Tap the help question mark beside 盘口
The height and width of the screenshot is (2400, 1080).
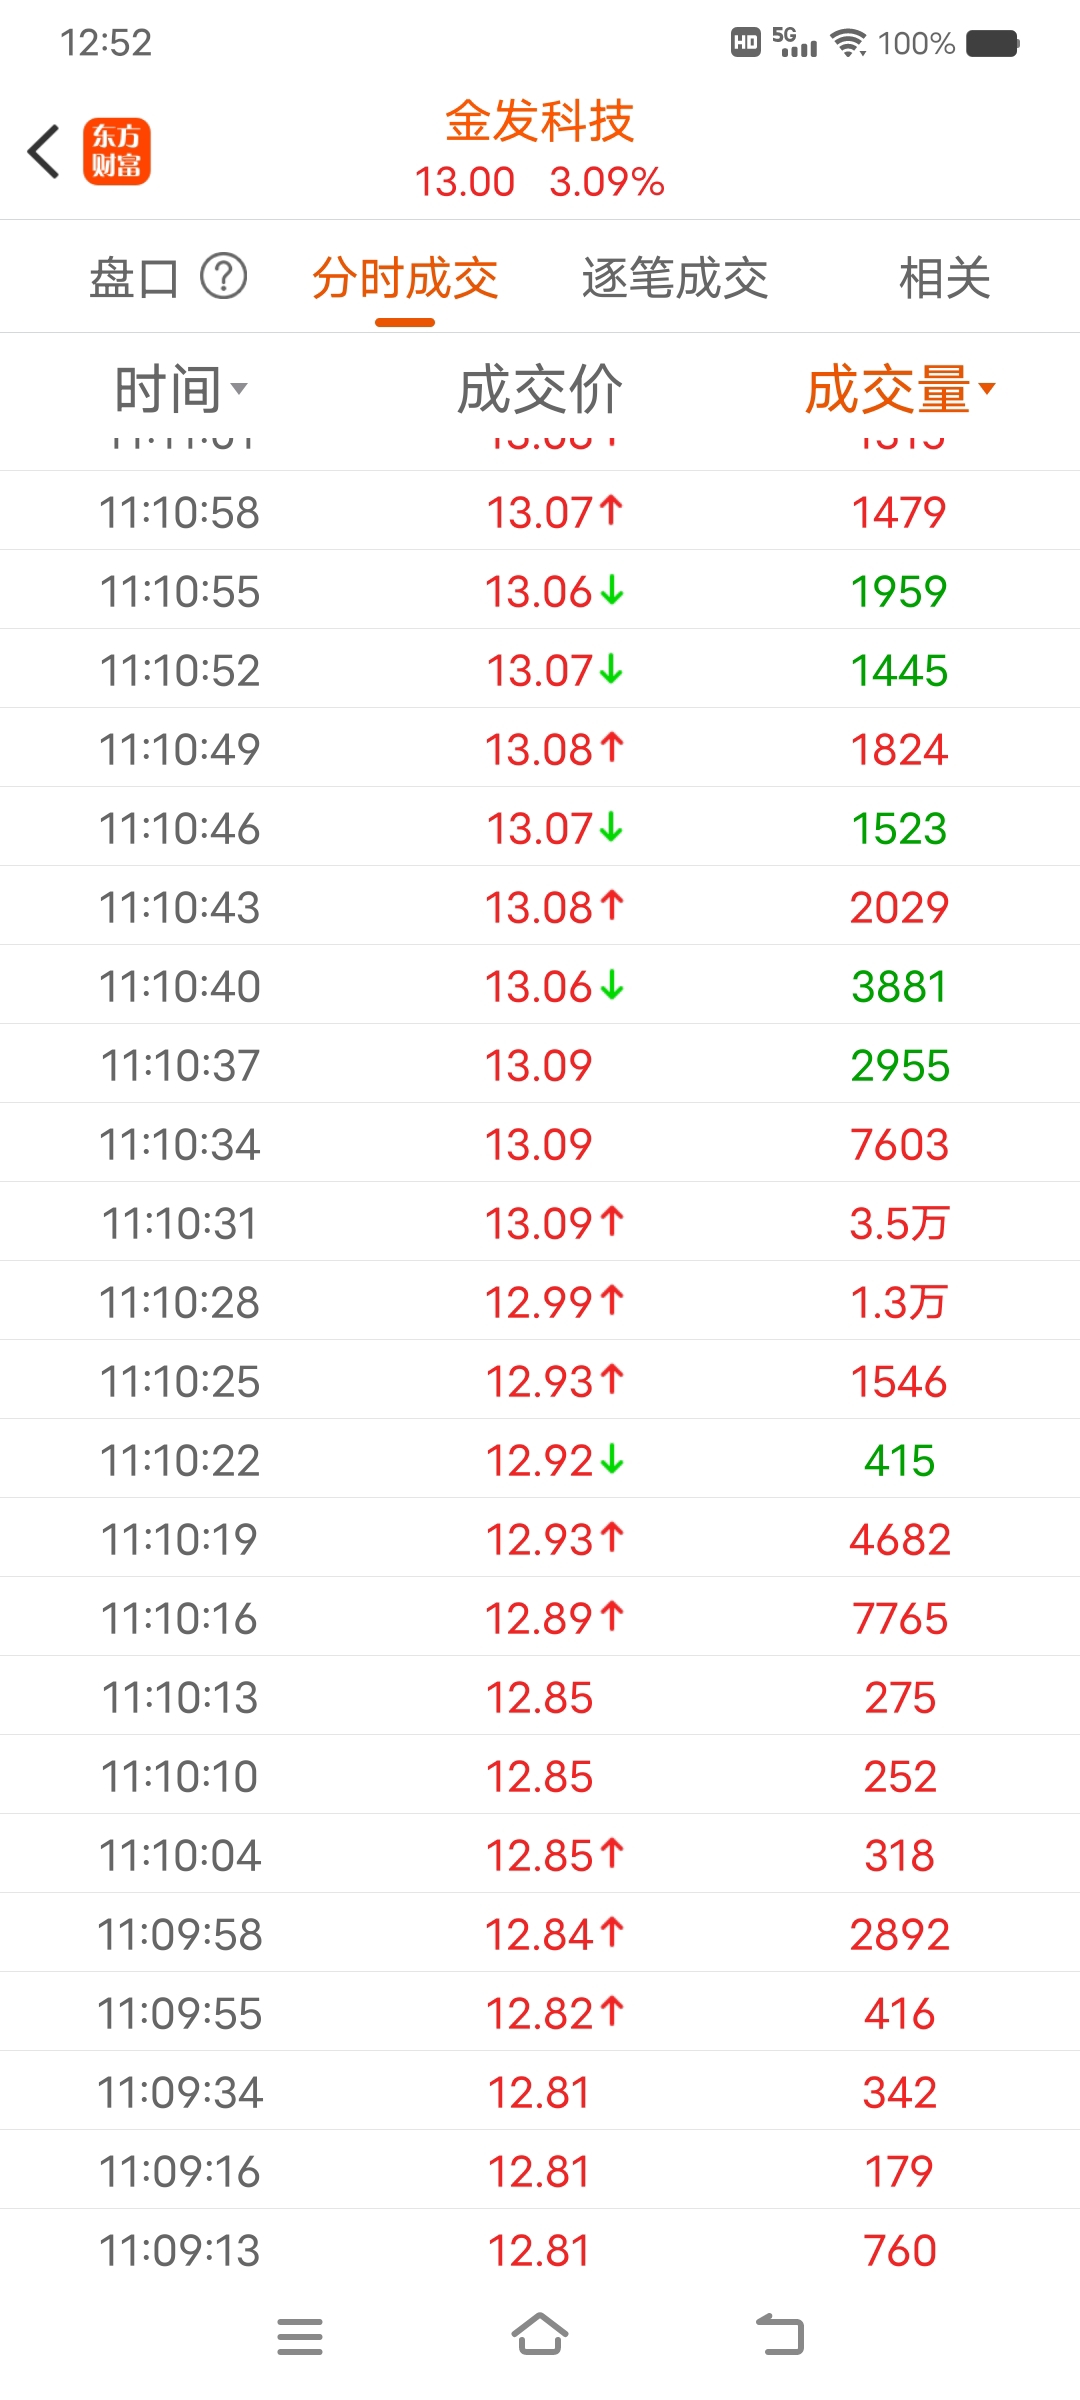pos(224,277)
